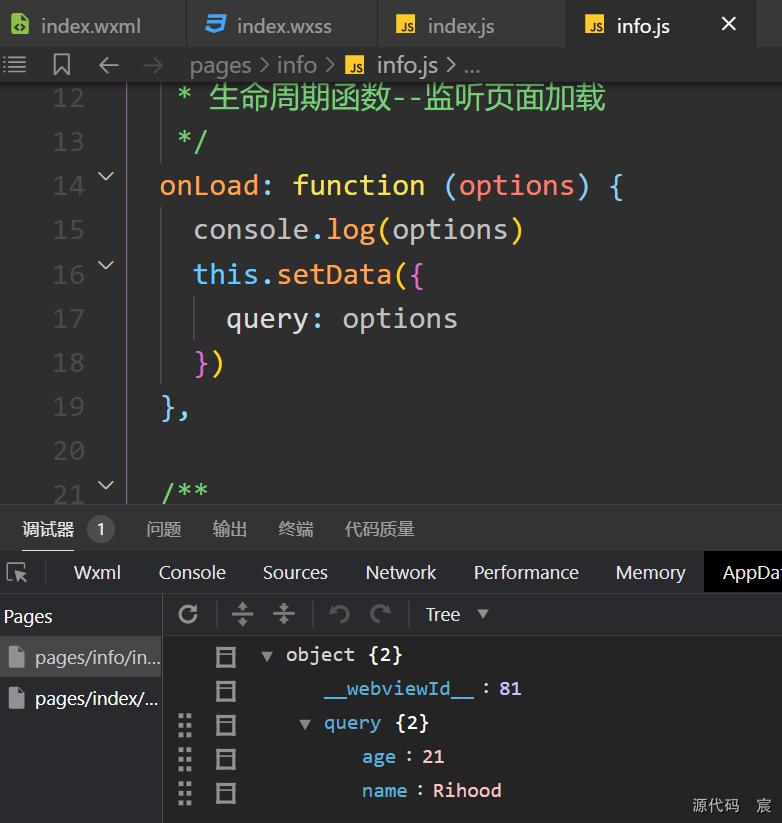Open the 代码质量 code quality tab
The height and width of the screenshot is (823, 782).
click(x=379, y=529)
